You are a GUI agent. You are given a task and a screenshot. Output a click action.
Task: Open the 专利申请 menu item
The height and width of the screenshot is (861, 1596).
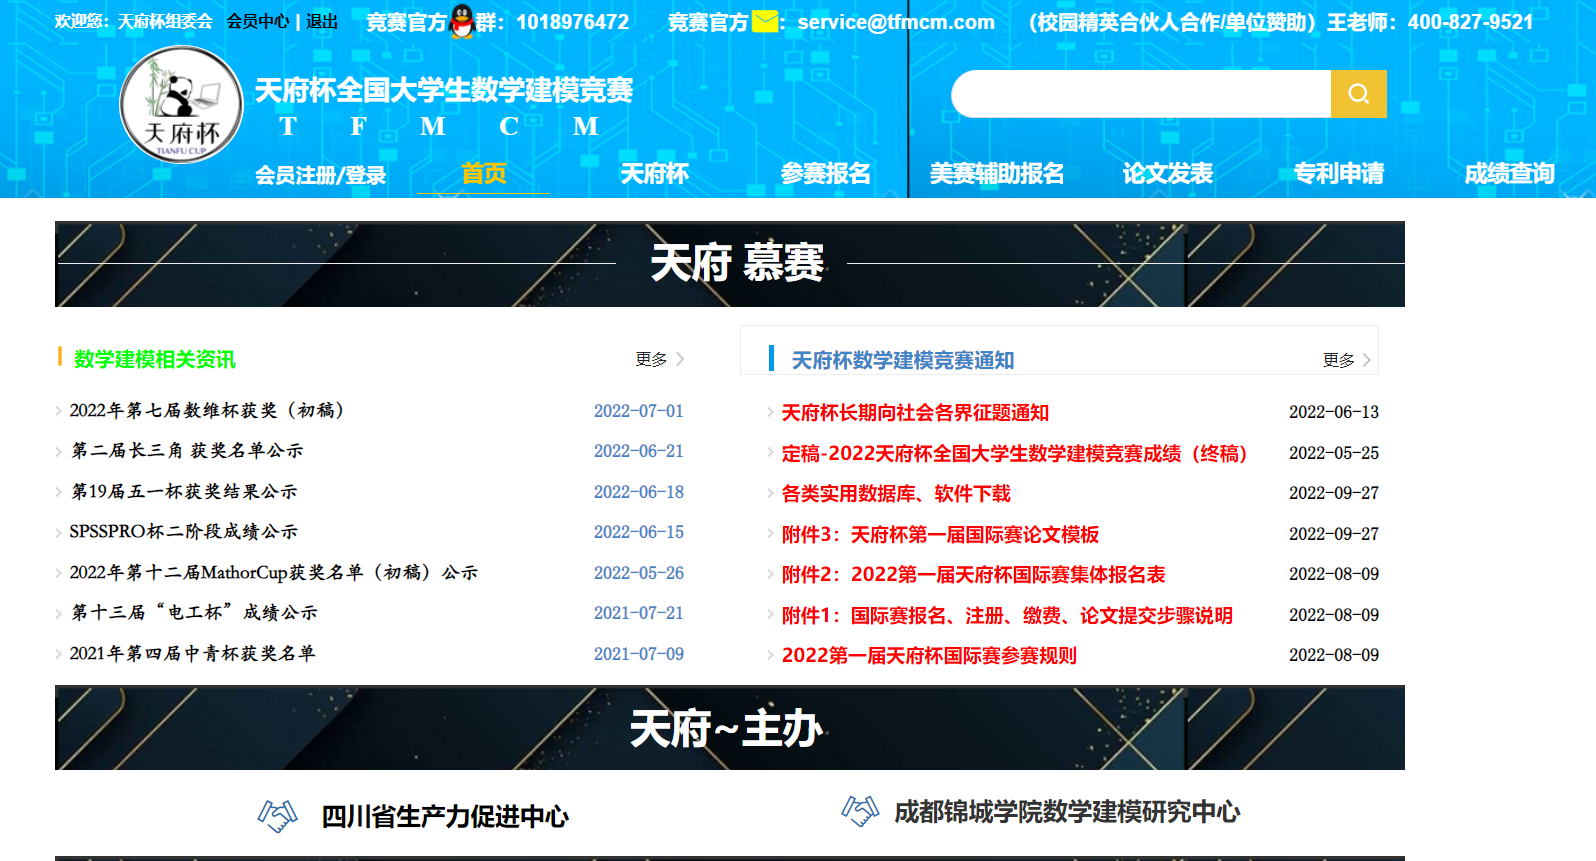click(1338, 174)
